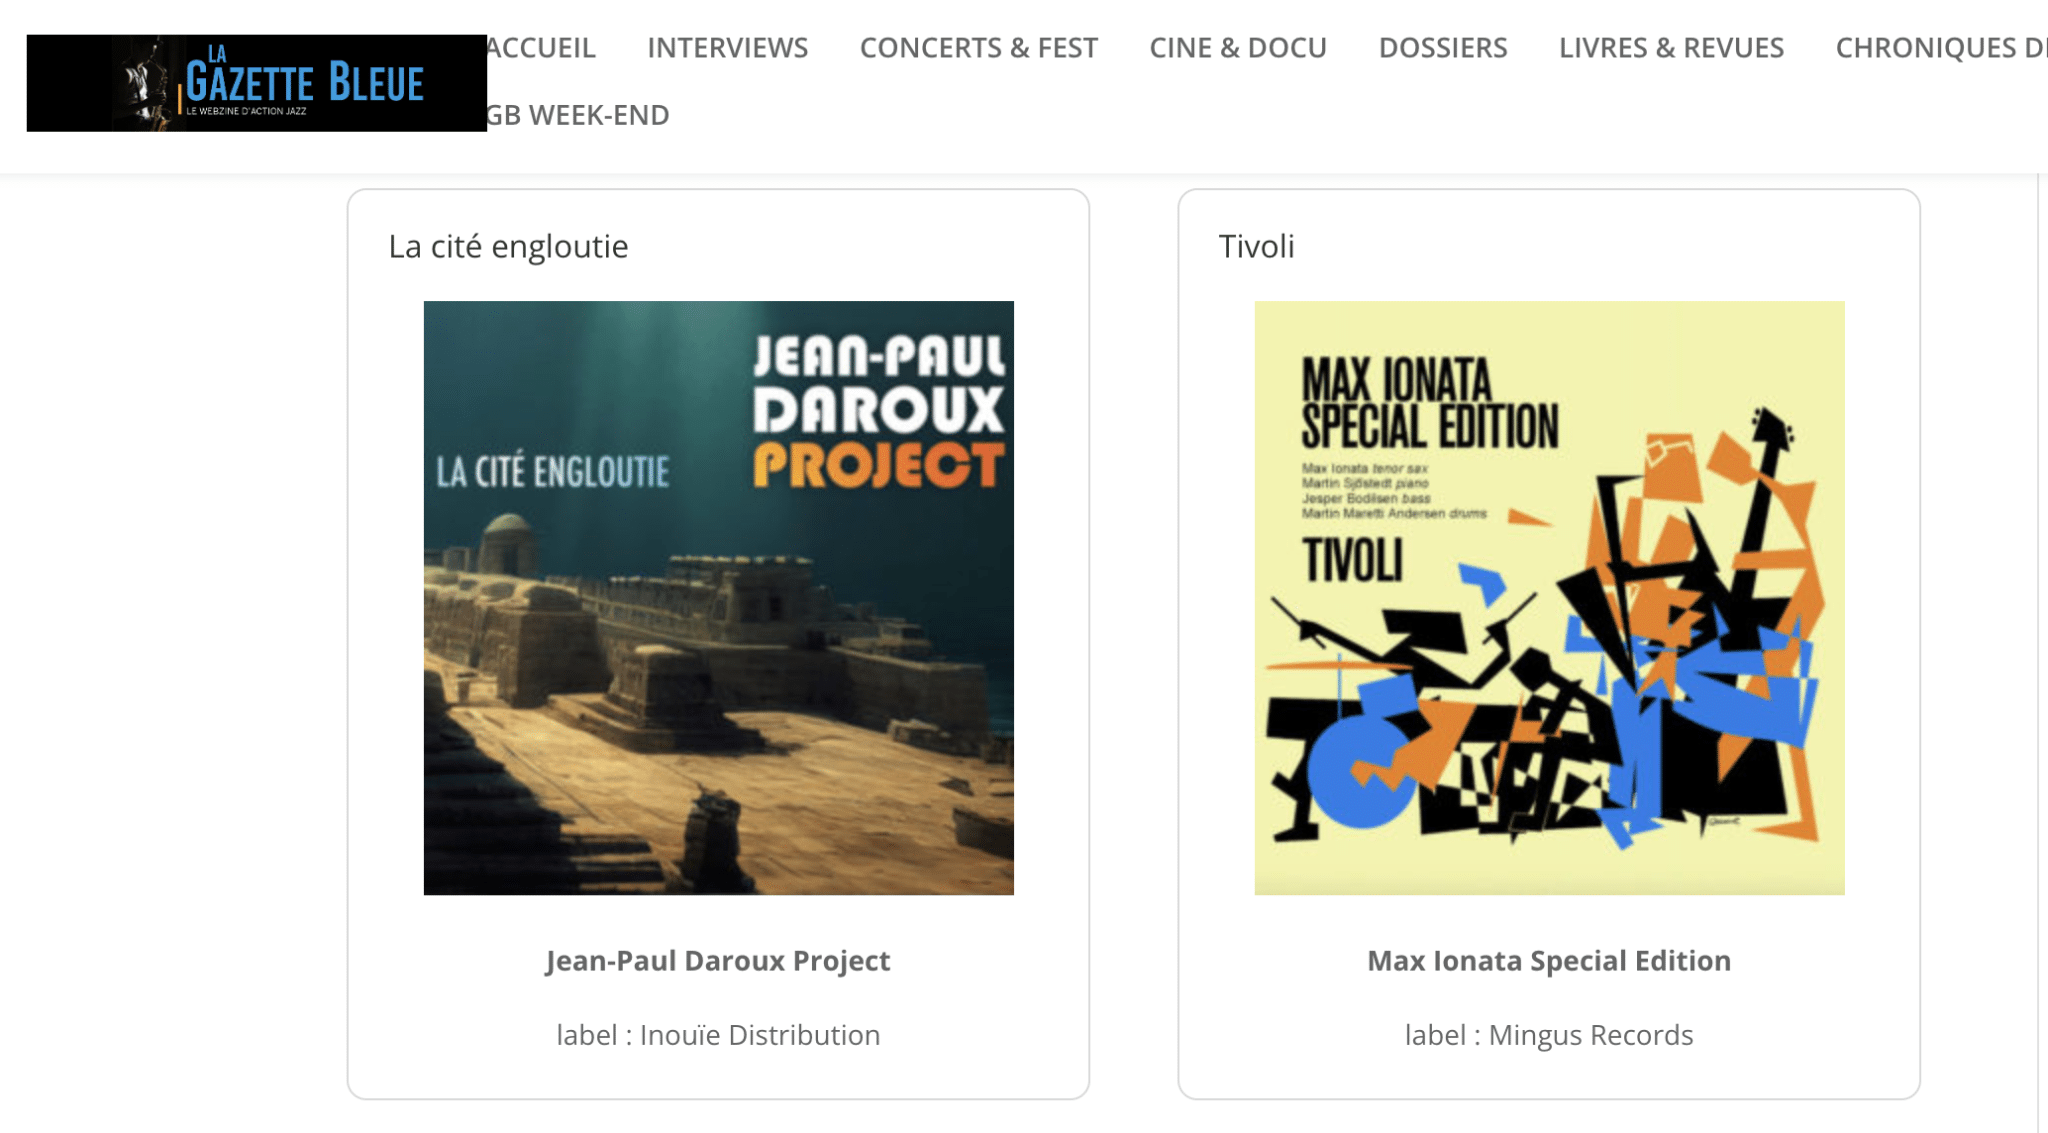Select Jean-Paul Daroux Project artist name
The image size is (2048, 1133).
tap(718, 960)
